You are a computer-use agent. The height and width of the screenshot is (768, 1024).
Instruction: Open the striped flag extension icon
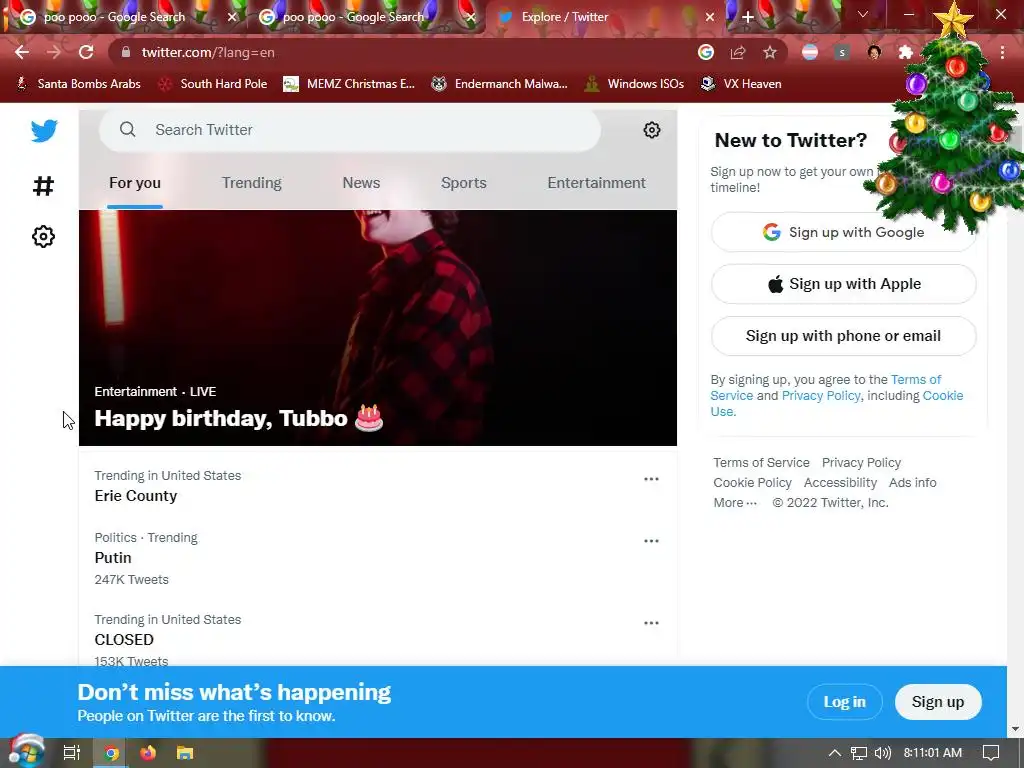[x=810, y=52]
